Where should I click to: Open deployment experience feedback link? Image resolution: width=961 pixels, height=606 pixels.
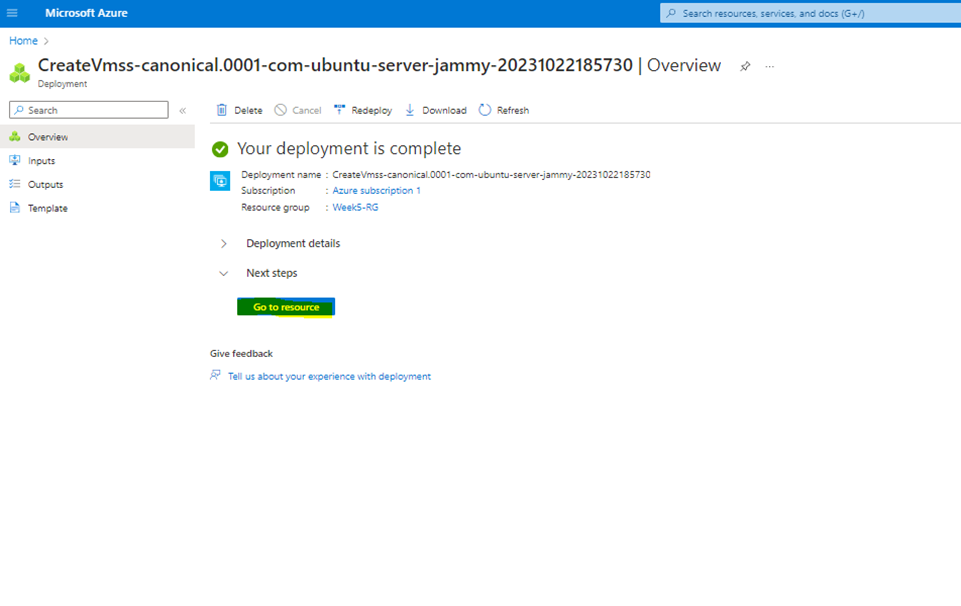[x=329, y=376]
